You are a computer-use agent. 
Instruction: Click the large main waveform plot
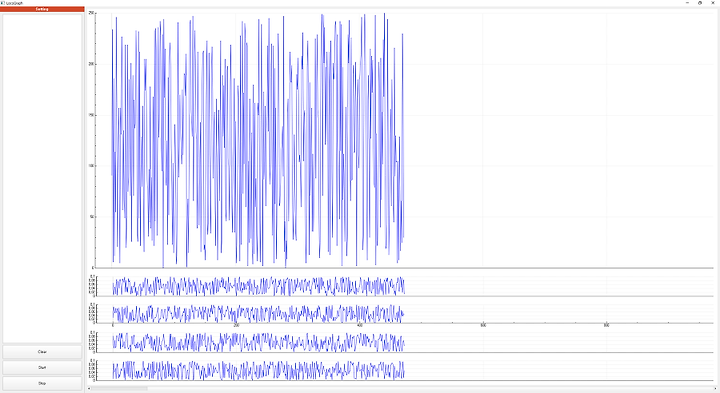click(404, 140)
